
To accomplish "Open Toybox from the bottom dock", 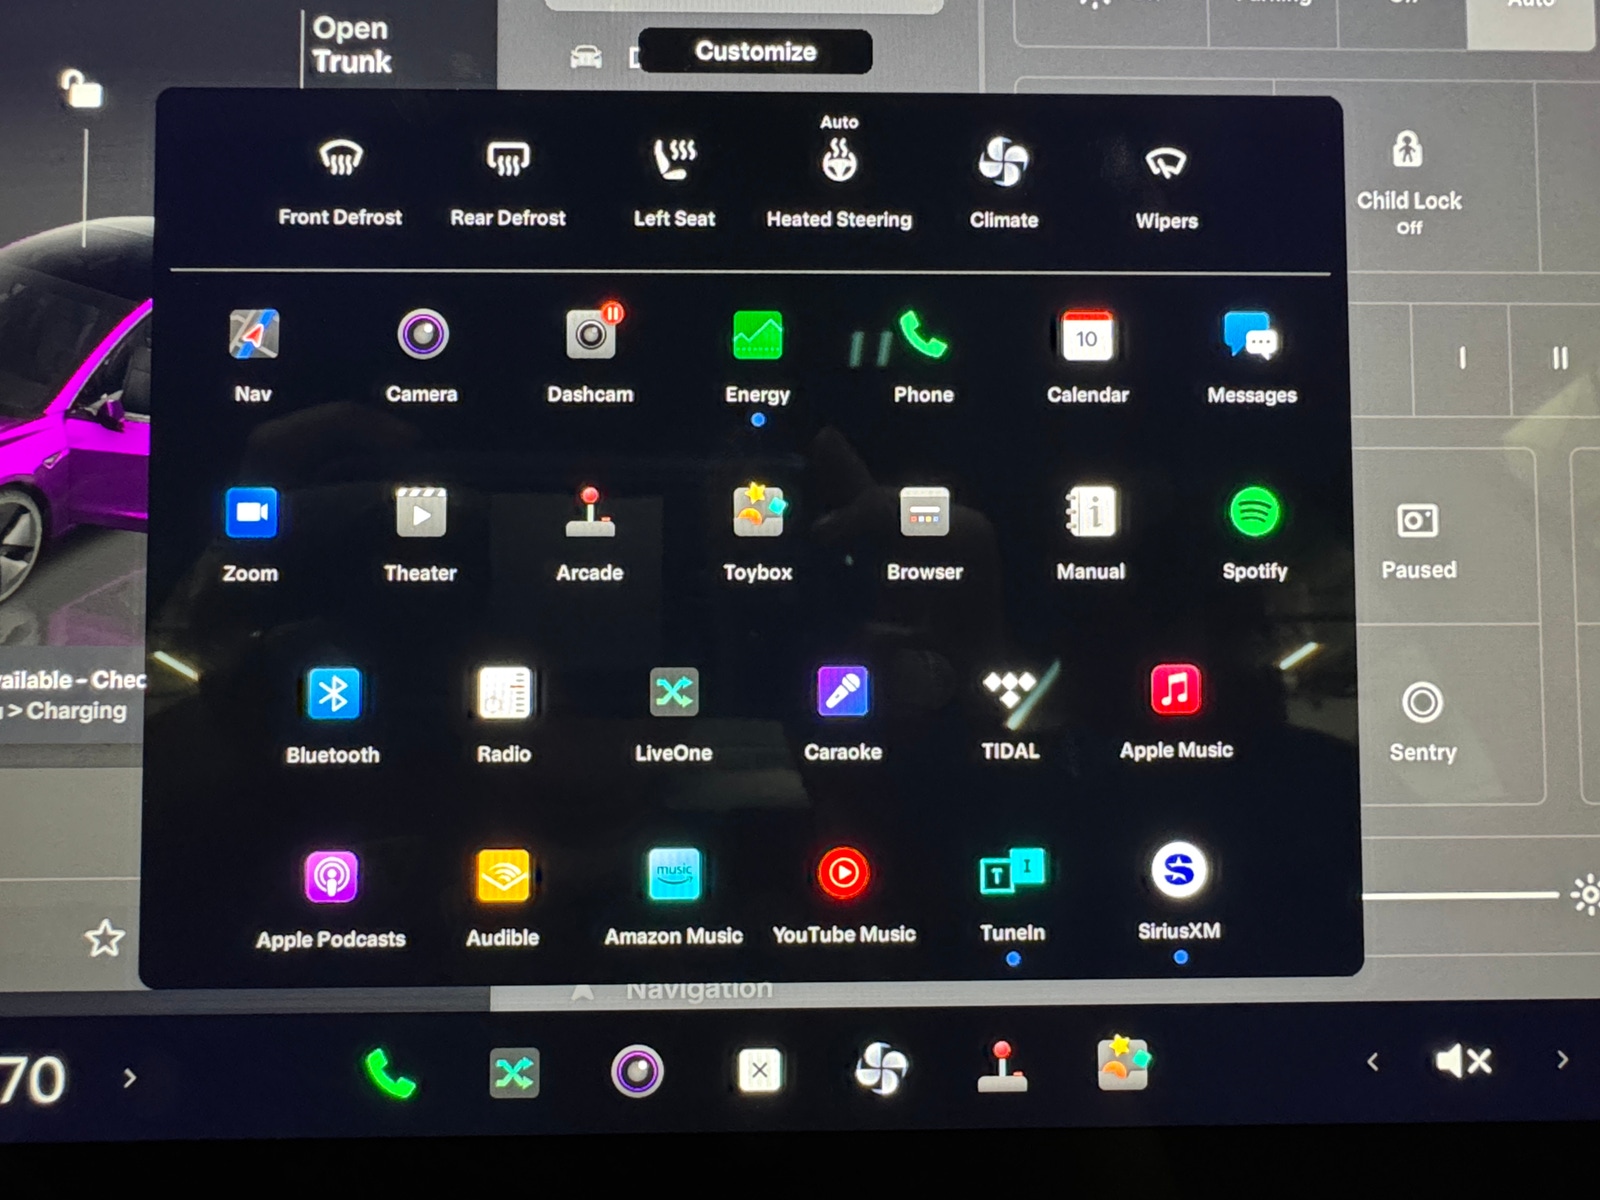I will [1123, 1063].
